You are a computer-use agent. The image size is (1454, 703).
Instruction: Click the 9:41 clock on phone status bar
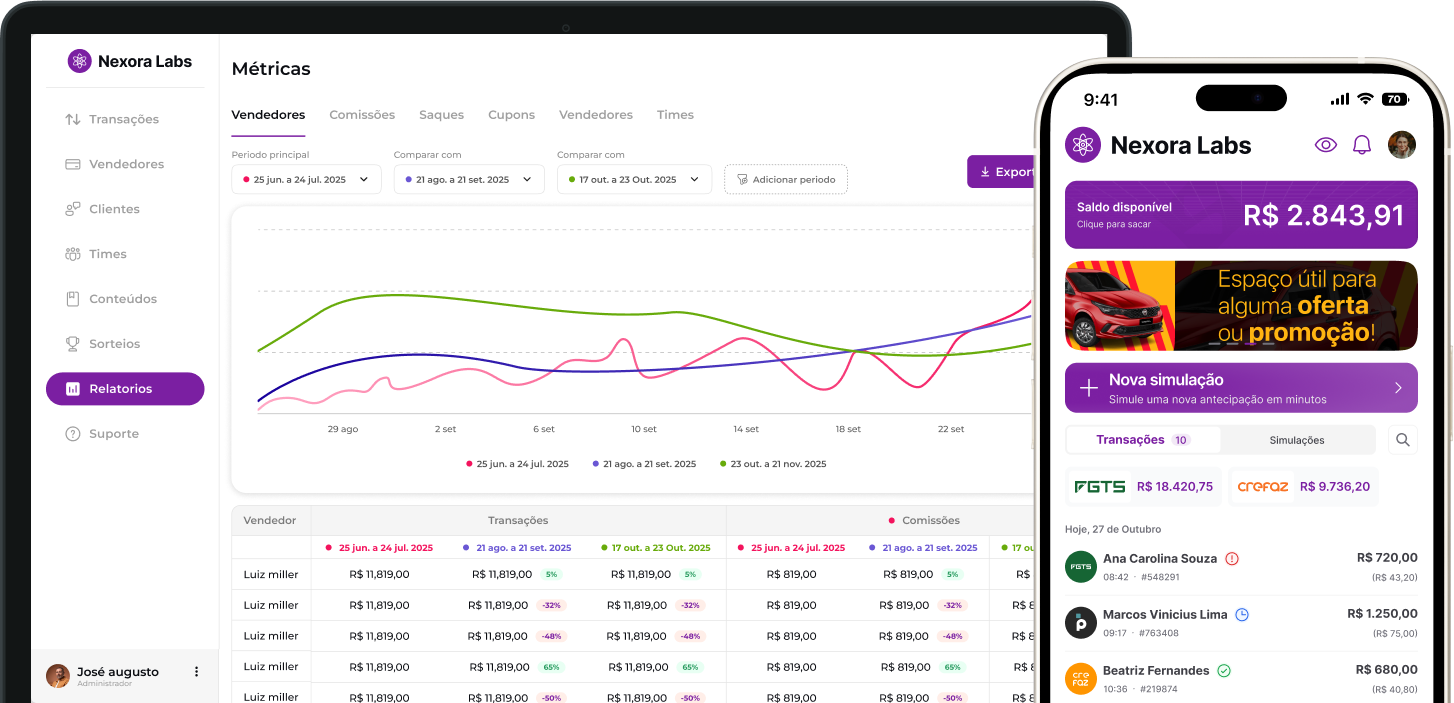(1101, 100)
